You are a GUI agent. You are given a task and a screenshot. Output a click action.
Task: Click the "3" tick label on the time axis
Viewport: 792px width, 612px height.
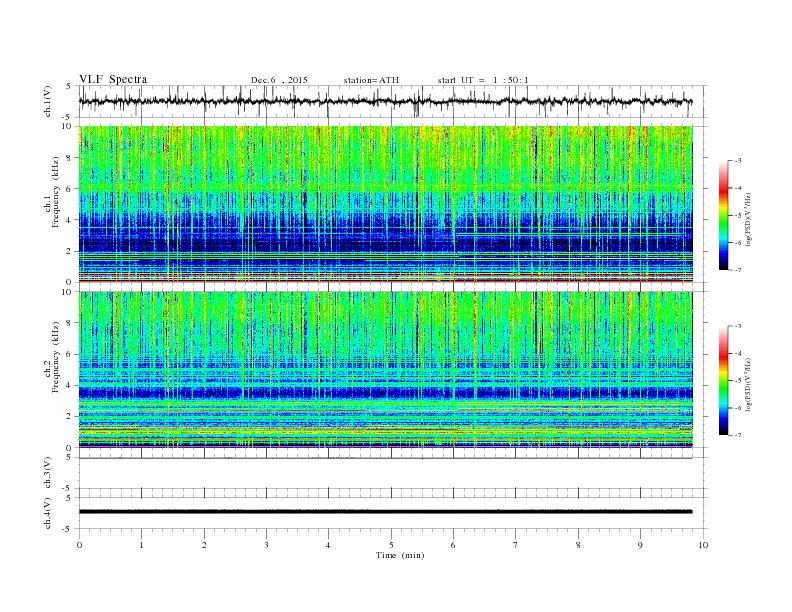pyautogui.click(x=266, y=545)
